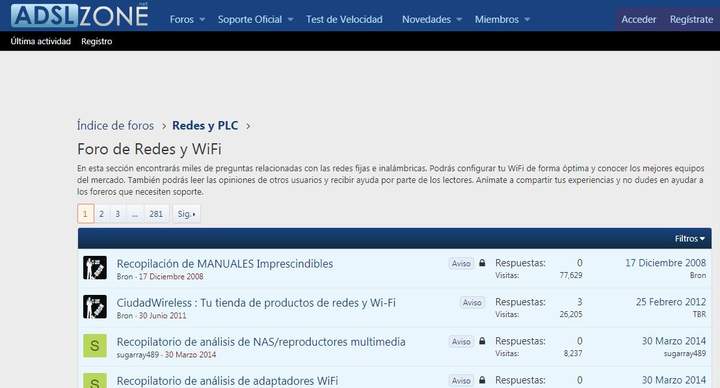Click Aviso label on CiudadWireless thread
This screenshot has width=720, height=388.
click(x=472, y=302)
